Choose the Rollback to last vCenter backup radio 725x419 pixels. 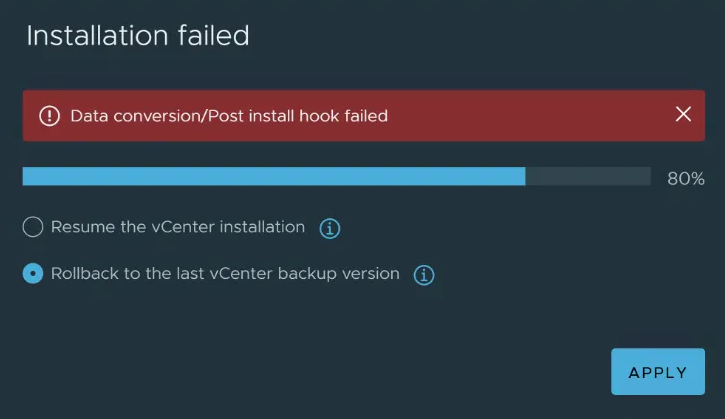33,273
